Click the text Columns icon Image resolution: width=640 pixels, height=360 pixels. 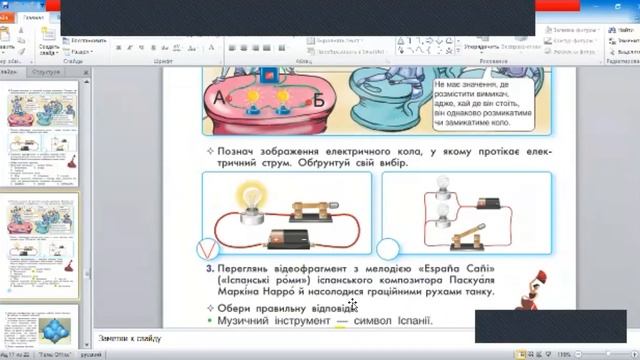[282, 48]
